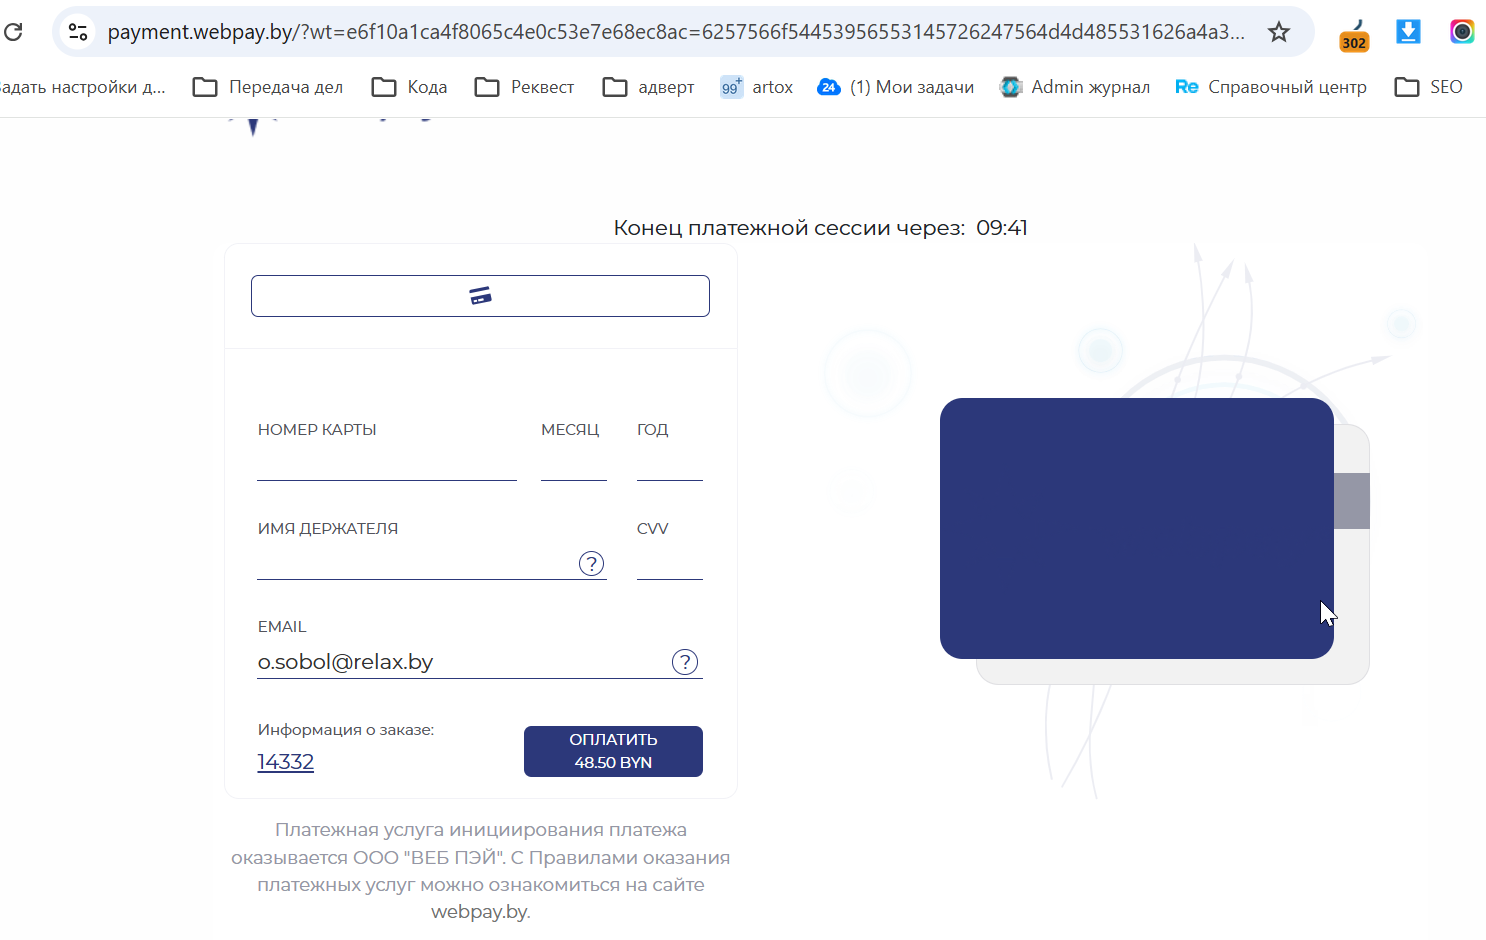
Task: Bookmark this page with the star icon
Action: click(x=1279, y=32)
